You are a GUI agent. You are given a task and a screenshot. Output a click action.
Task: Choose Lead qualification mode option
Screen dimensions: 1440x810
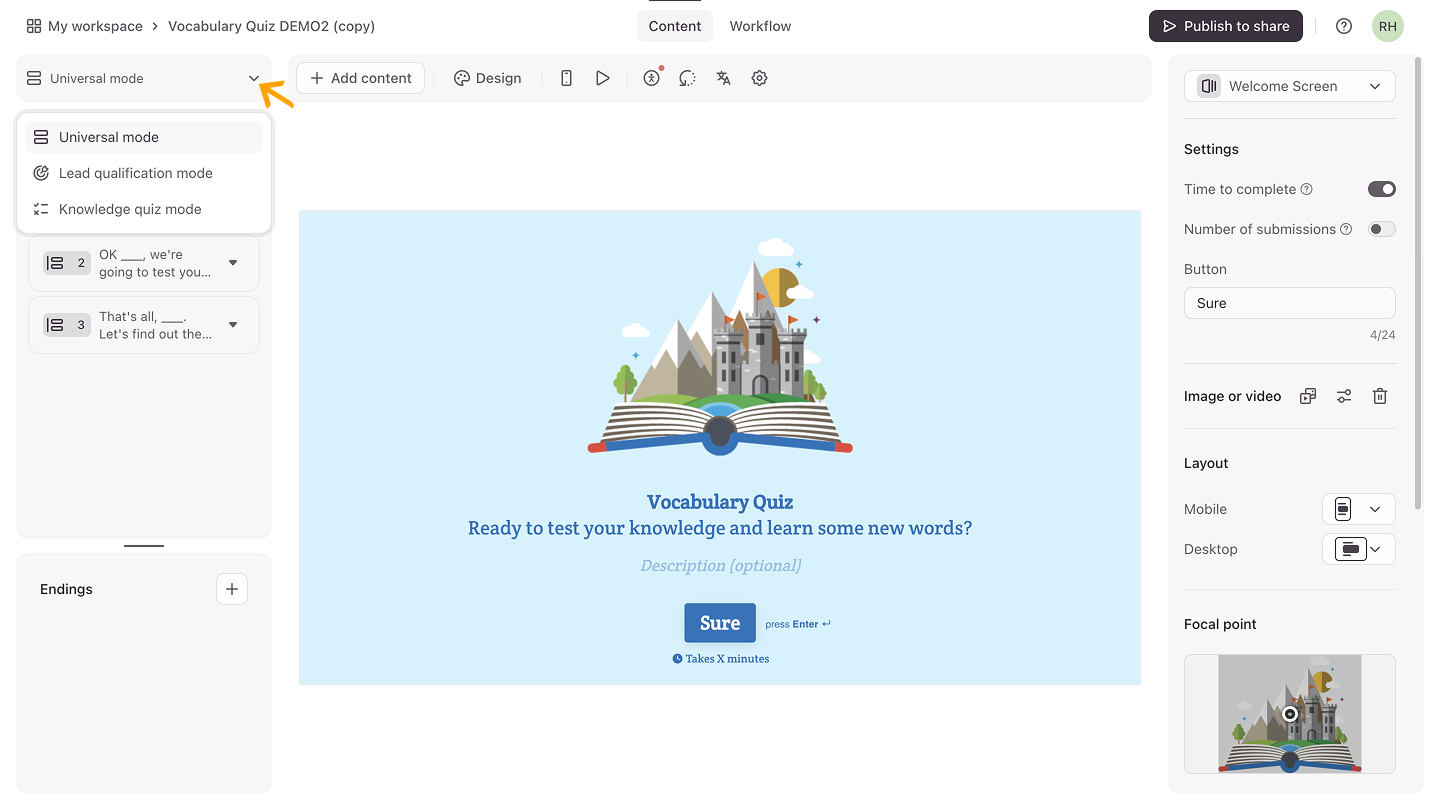pos(135,173)
